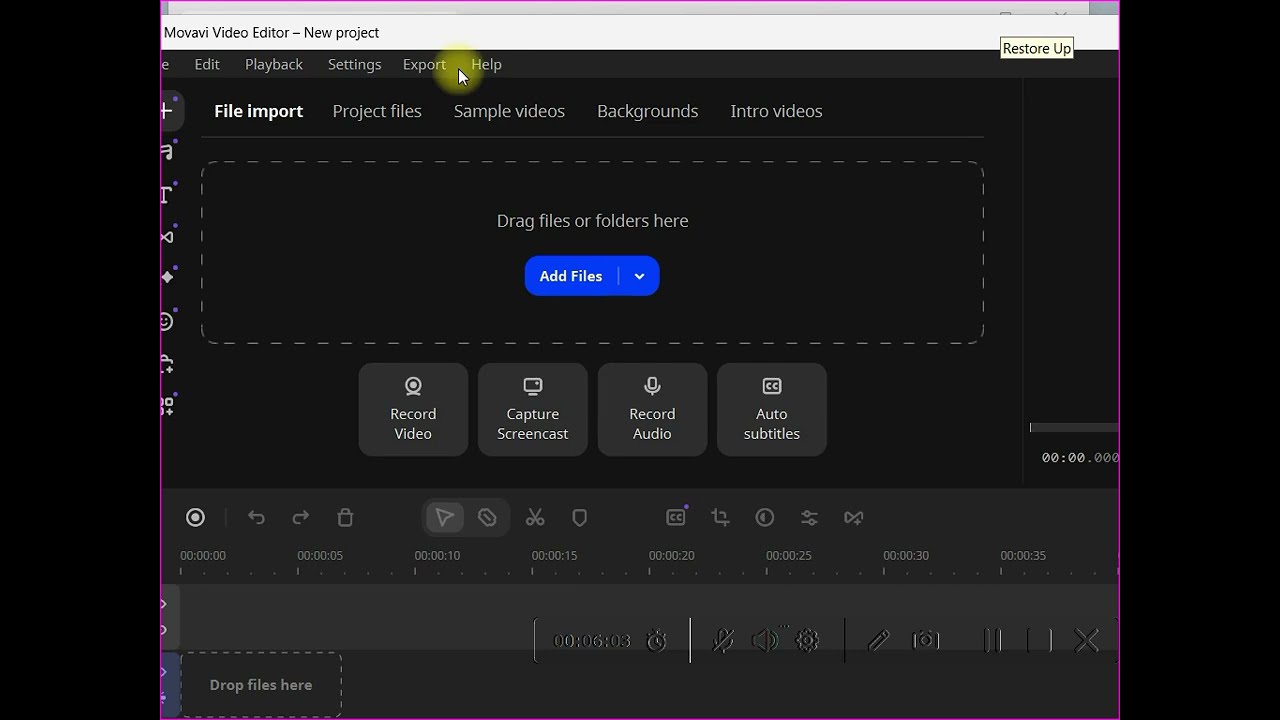Viewport: 1280px width, 720px height.
Task: Open the Transitions sidebar tab
Action: tap(168, 237)
